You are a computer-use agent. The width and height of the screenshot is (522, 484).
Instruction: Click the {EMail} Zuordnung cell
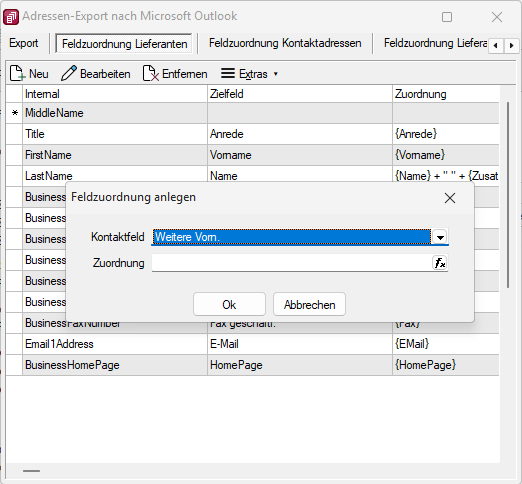(446, 344)
